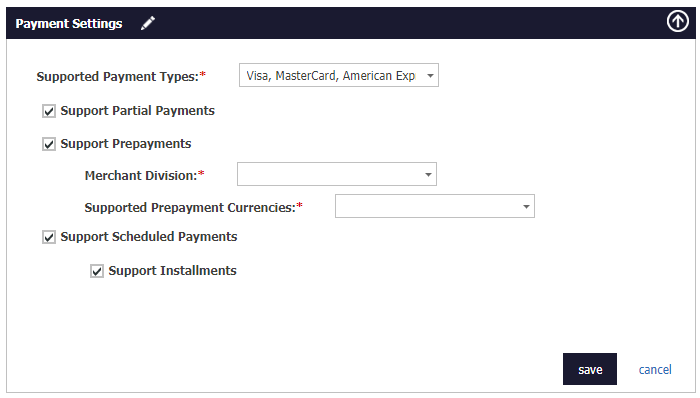Click the Payment Settings header title

69,24
